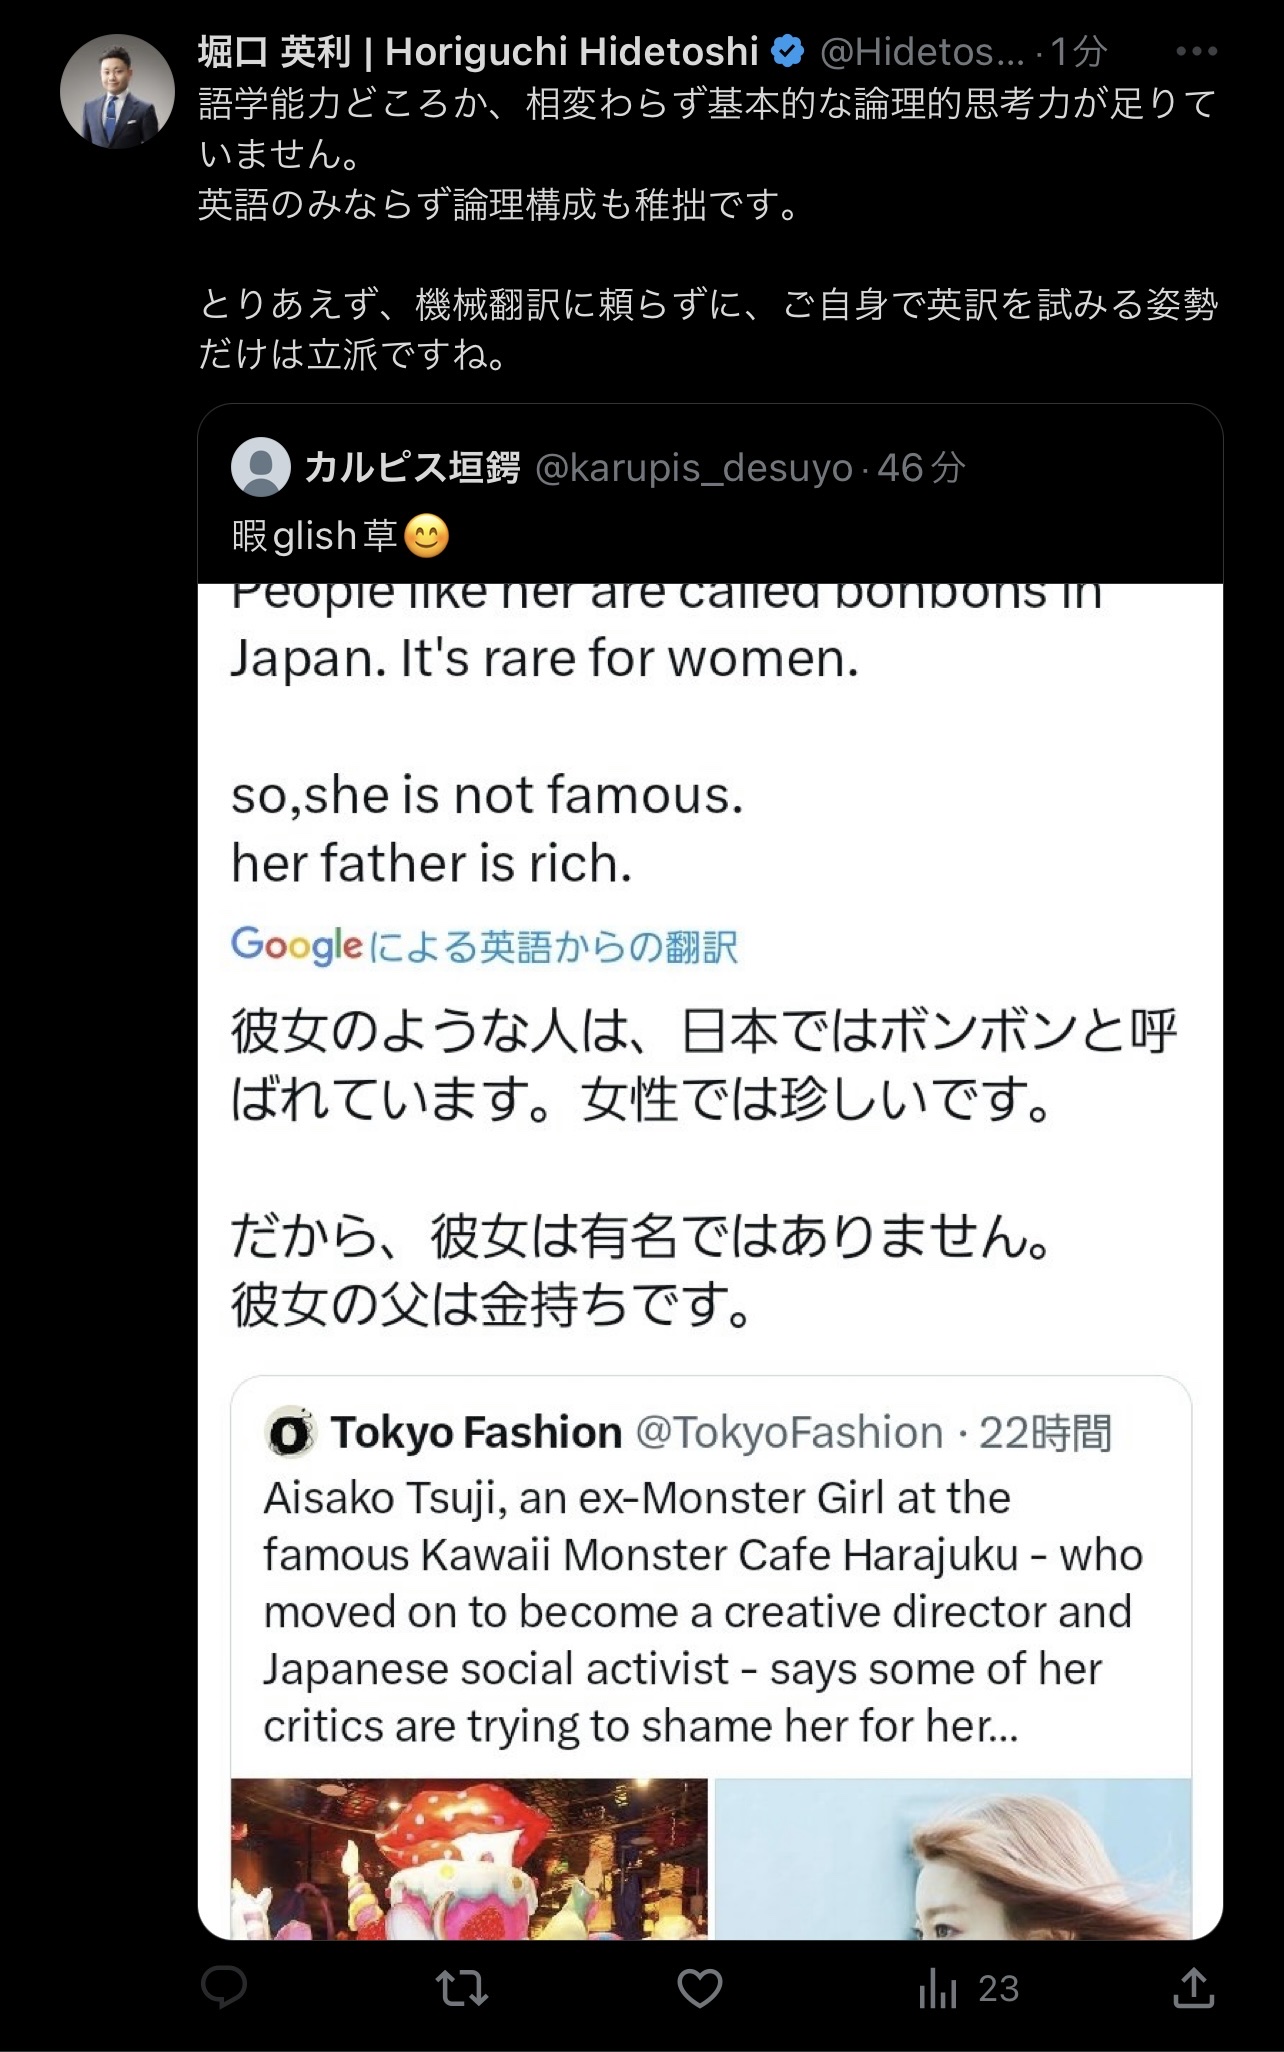This screenshot has height=2052, width=1284.
Task: Tap the 'so,she is not famous' text
Action: [x=487, y=796]
